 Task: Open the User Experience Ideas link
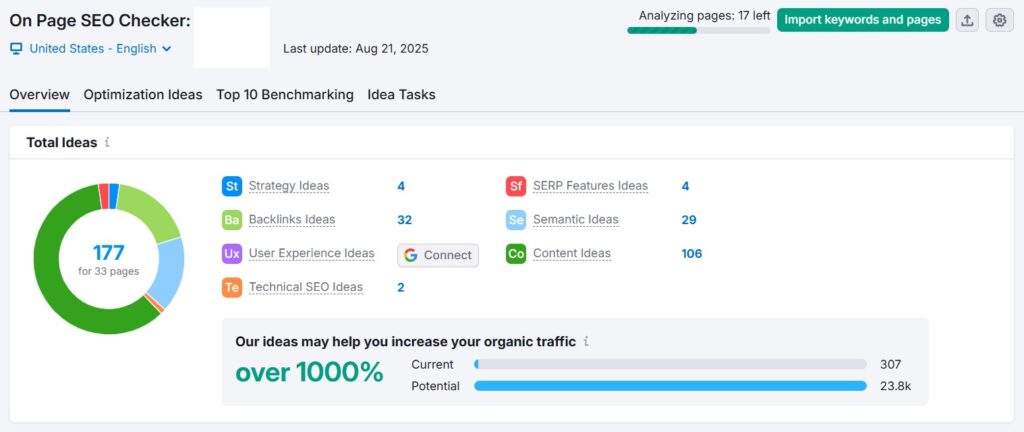coord(312,253)
